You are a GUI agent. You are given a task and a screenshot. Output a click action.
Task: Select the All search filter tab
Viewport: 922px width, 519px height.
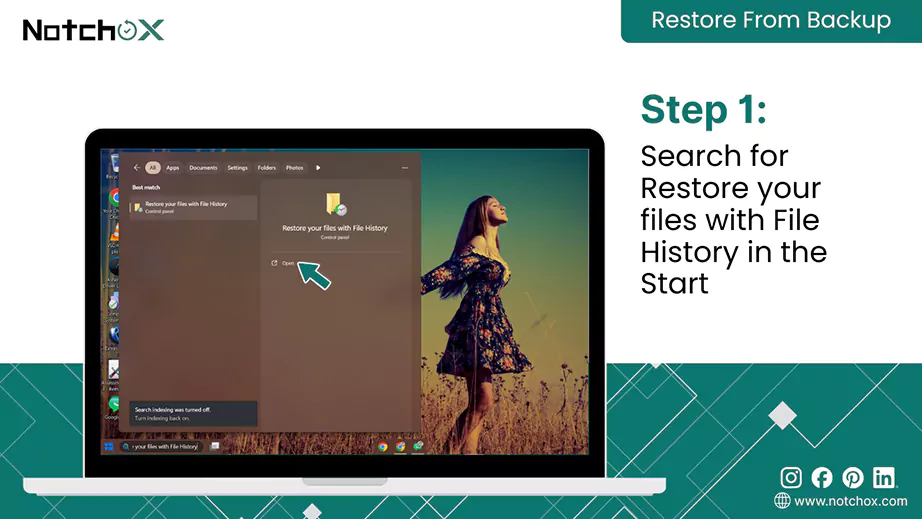153,168
